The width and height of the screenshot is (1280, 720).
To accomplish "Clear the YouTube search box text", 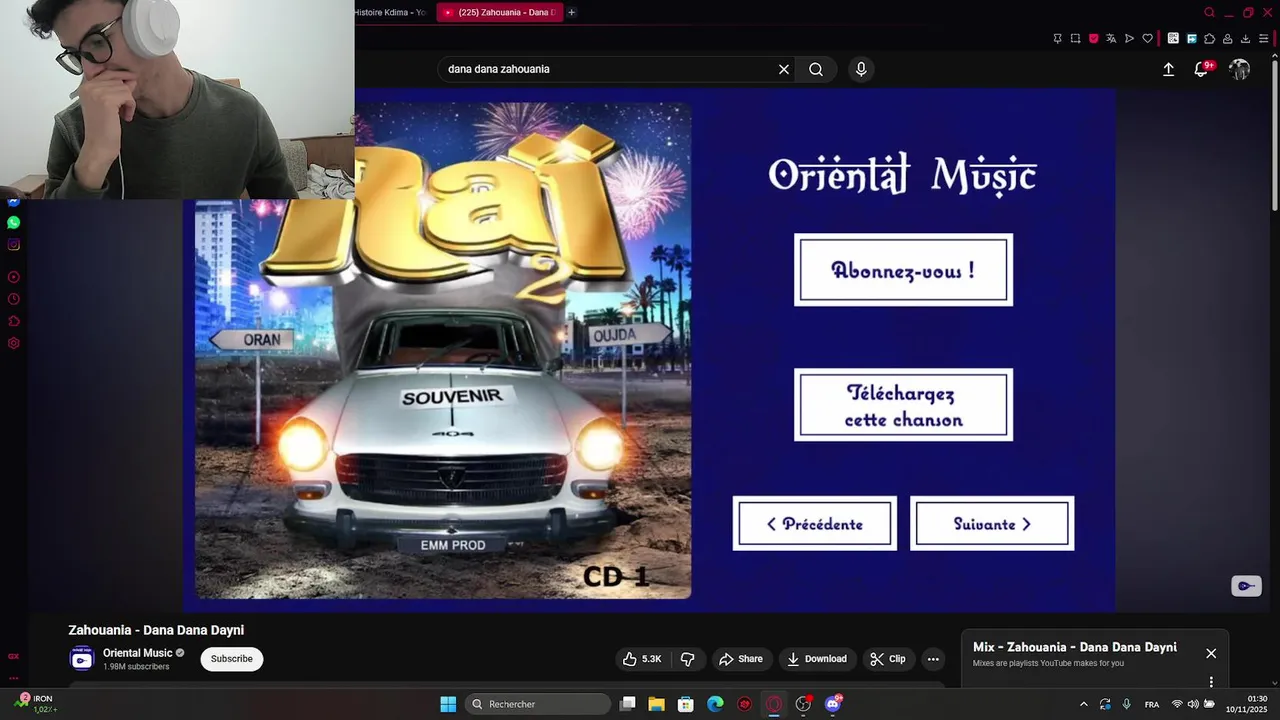I will pyautogui.click(x=784, y=69).
